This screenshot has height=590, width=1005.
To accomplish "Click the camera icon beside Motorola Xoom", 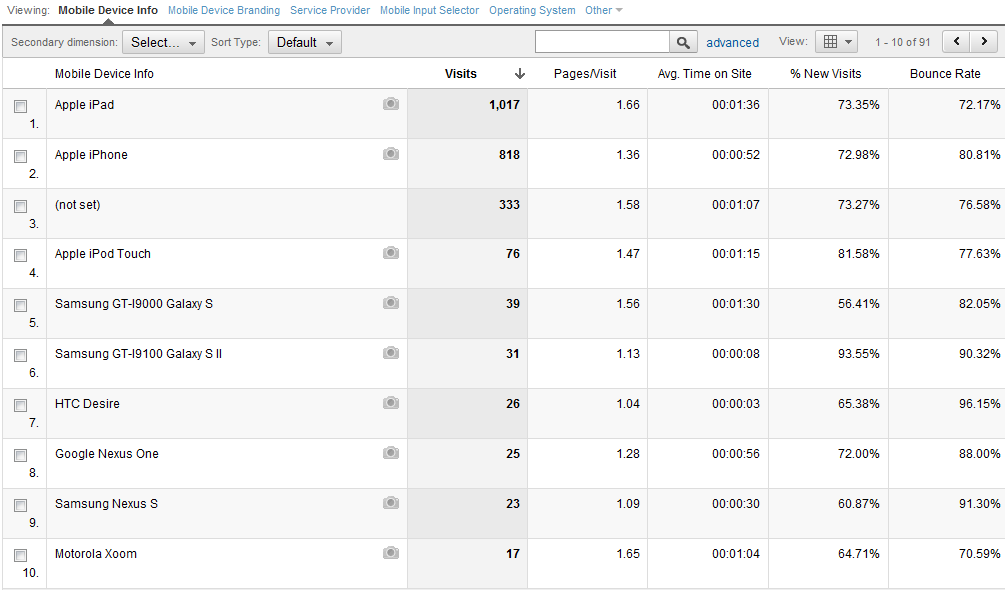I will coord(391,553).
